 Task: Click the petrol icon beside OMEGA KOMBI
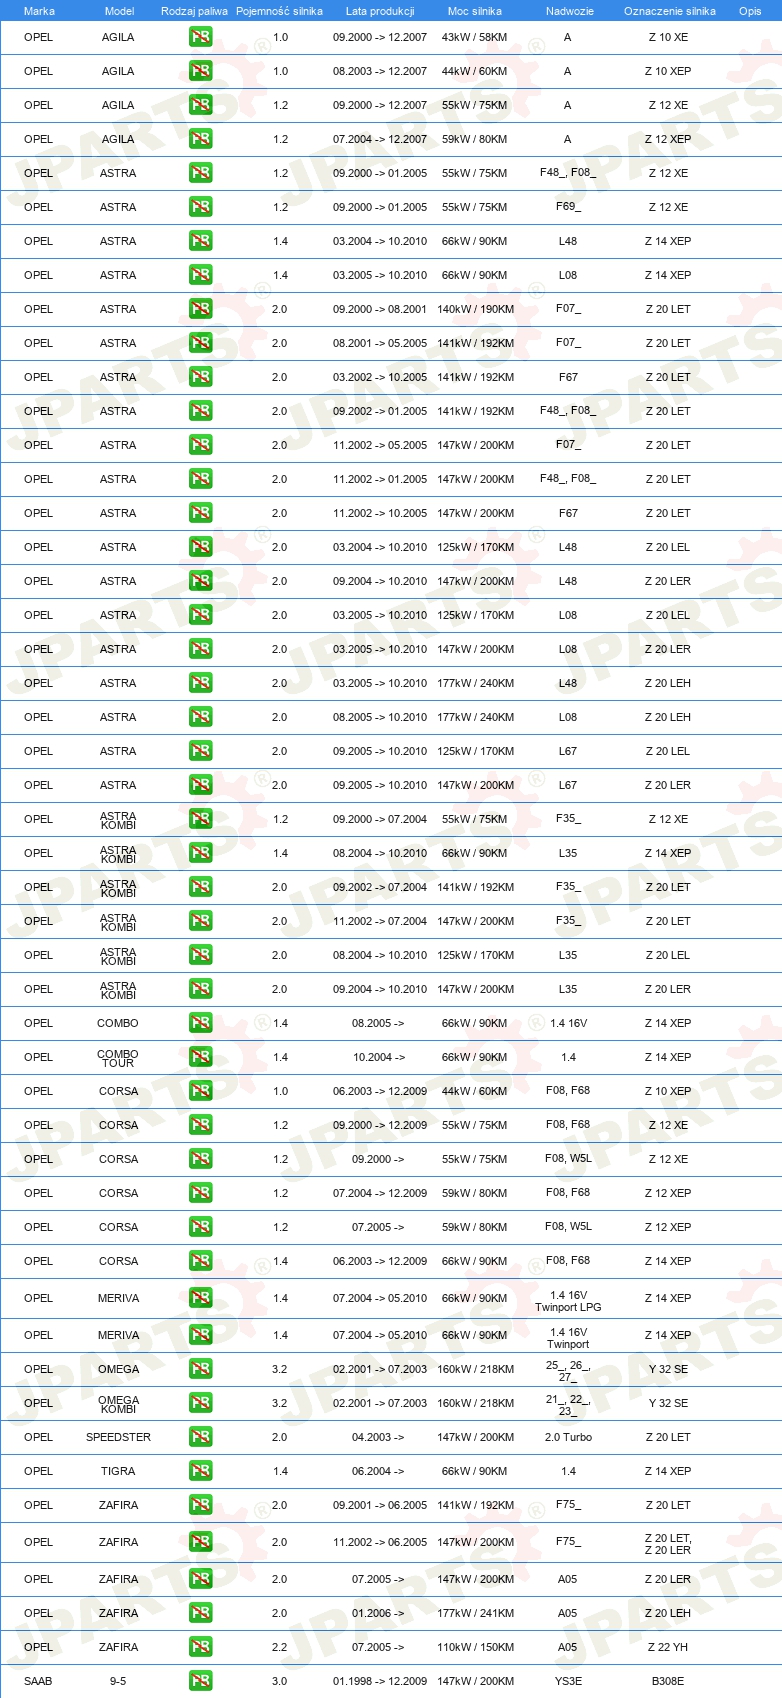pos(200,1403)
